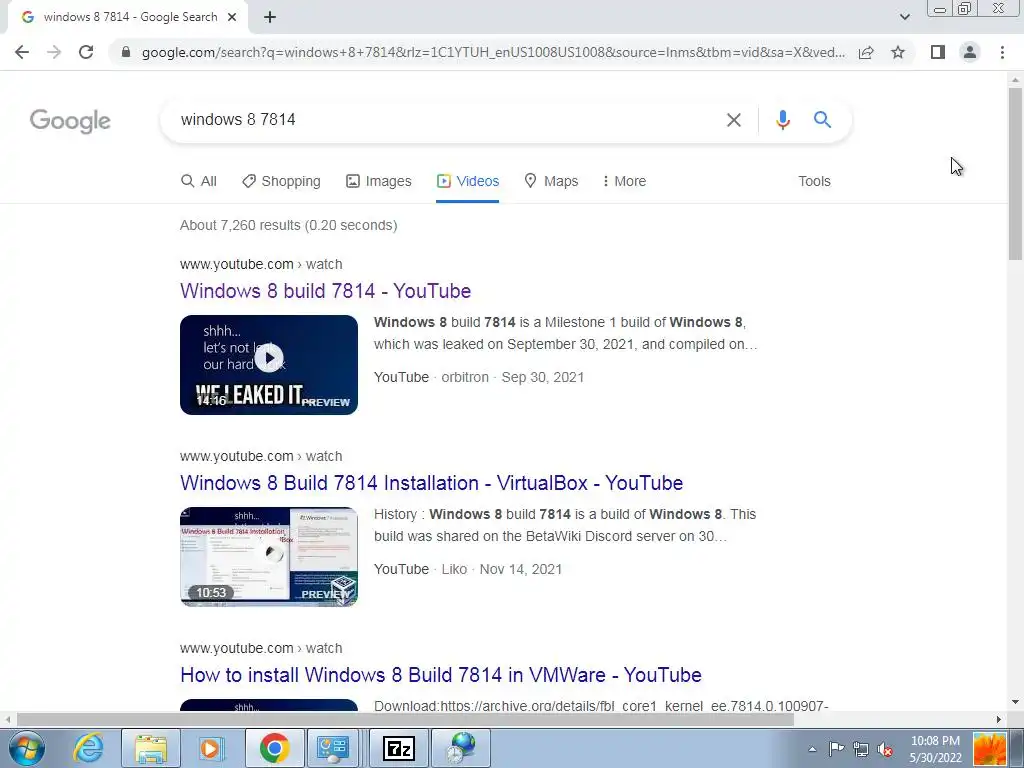Open the globe and clock taskbar program
This screenshot has height=768, width=1024.
tap(461, 748)
